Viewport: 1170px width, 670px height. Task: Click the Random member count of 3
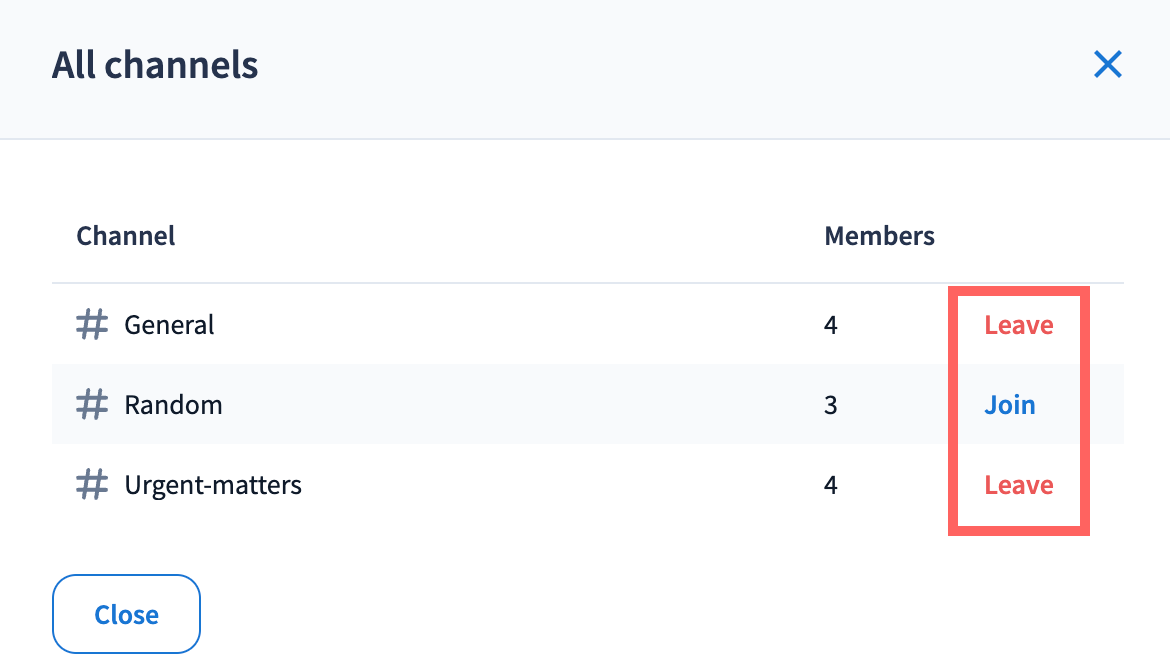pyautogui.click(x=831, y=405)
